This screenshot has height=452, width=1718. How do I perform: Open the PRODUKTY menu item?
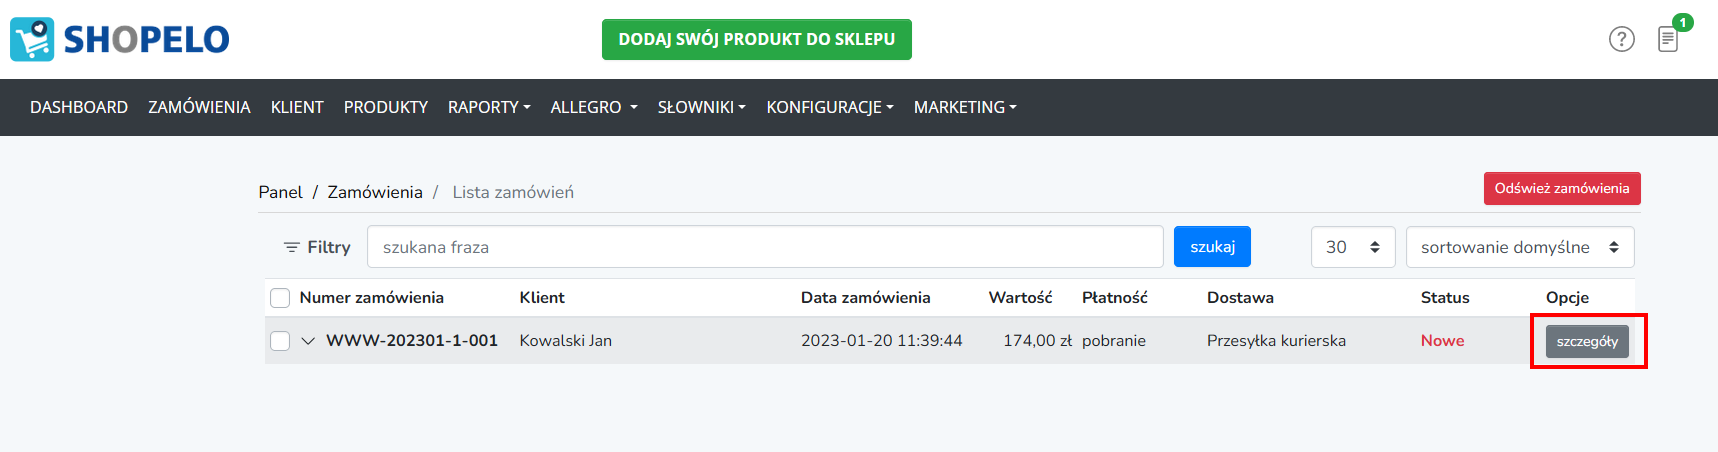(386, 107)
